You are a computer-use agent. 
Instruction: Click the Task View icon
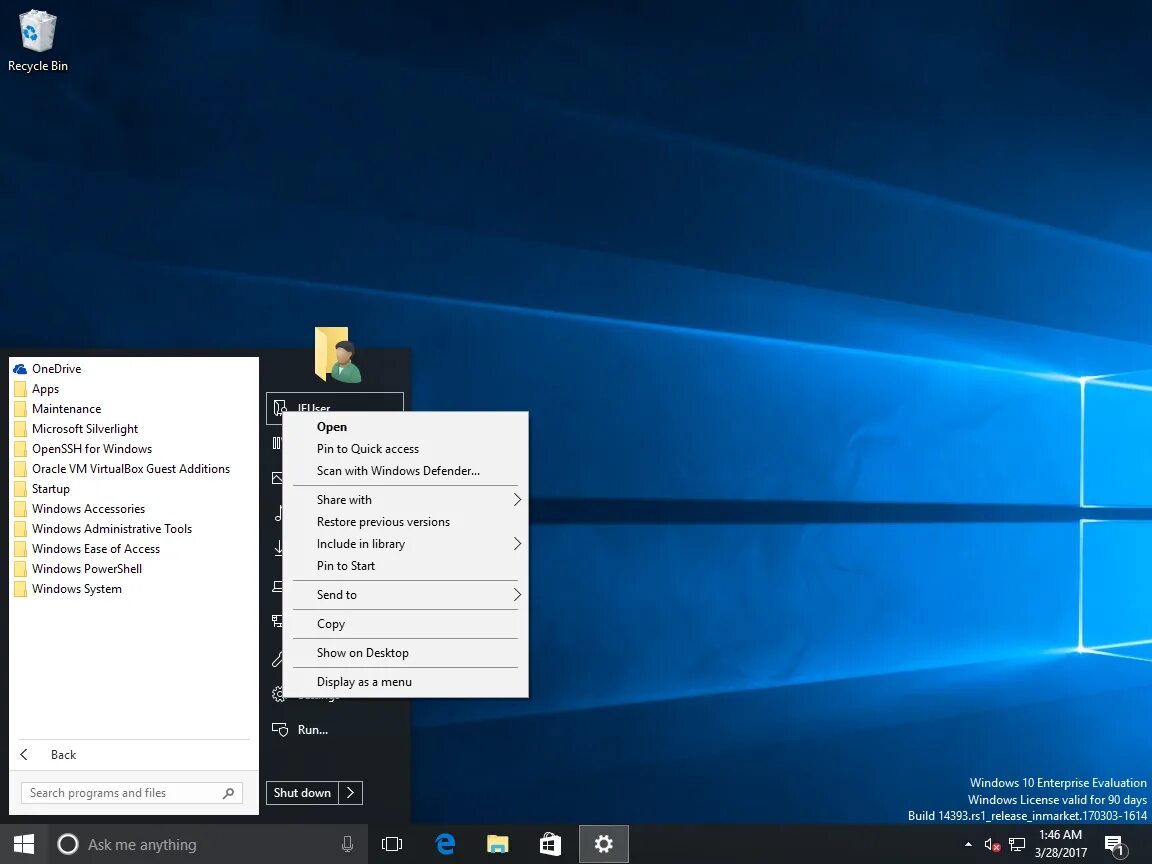[391, 844]
